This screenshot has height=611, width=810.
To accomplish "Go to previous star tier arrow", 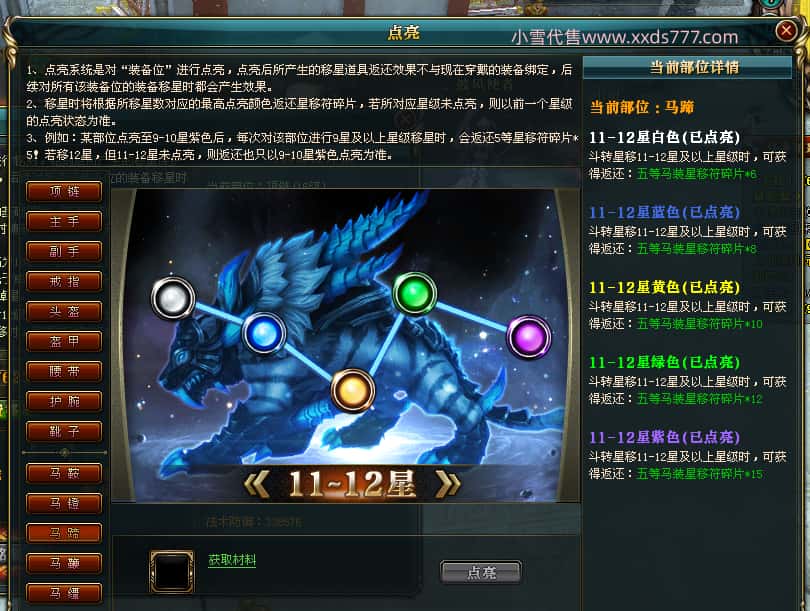I will pos(256,484).
